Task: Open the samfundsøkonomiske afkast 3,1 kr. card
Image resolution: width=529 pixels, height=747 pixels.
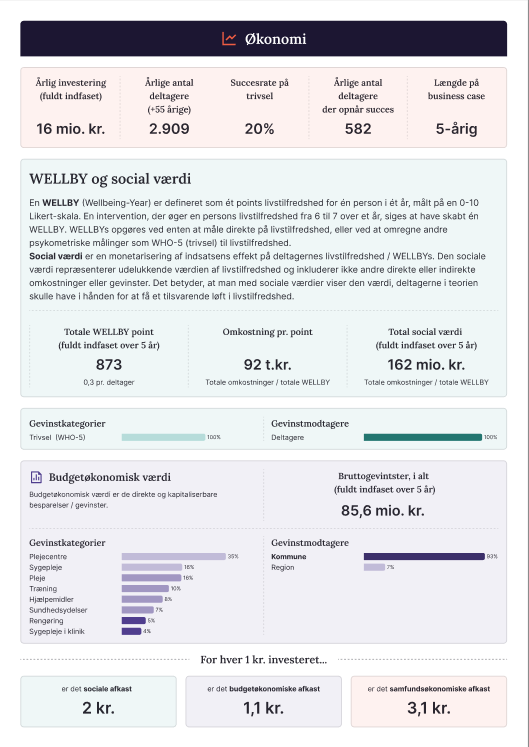Action: point(429,701)
